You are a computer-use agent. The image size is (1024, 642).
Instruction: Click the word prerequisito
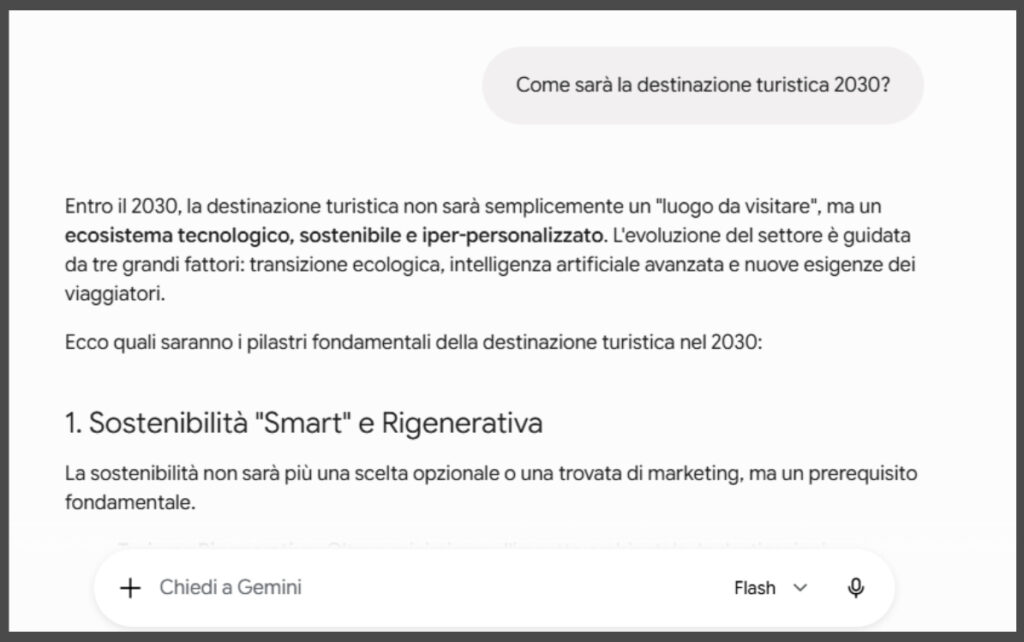[x=863, y=473]
